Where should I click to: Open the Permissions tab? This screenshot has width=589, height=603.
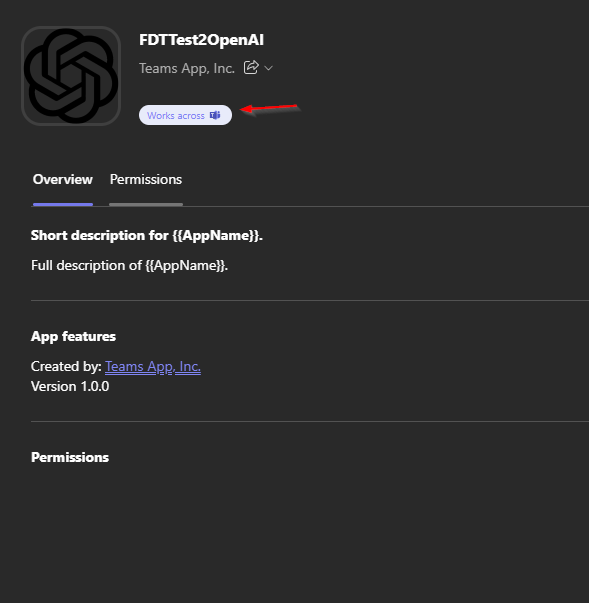pyautogui.click(x=146, y=180)
